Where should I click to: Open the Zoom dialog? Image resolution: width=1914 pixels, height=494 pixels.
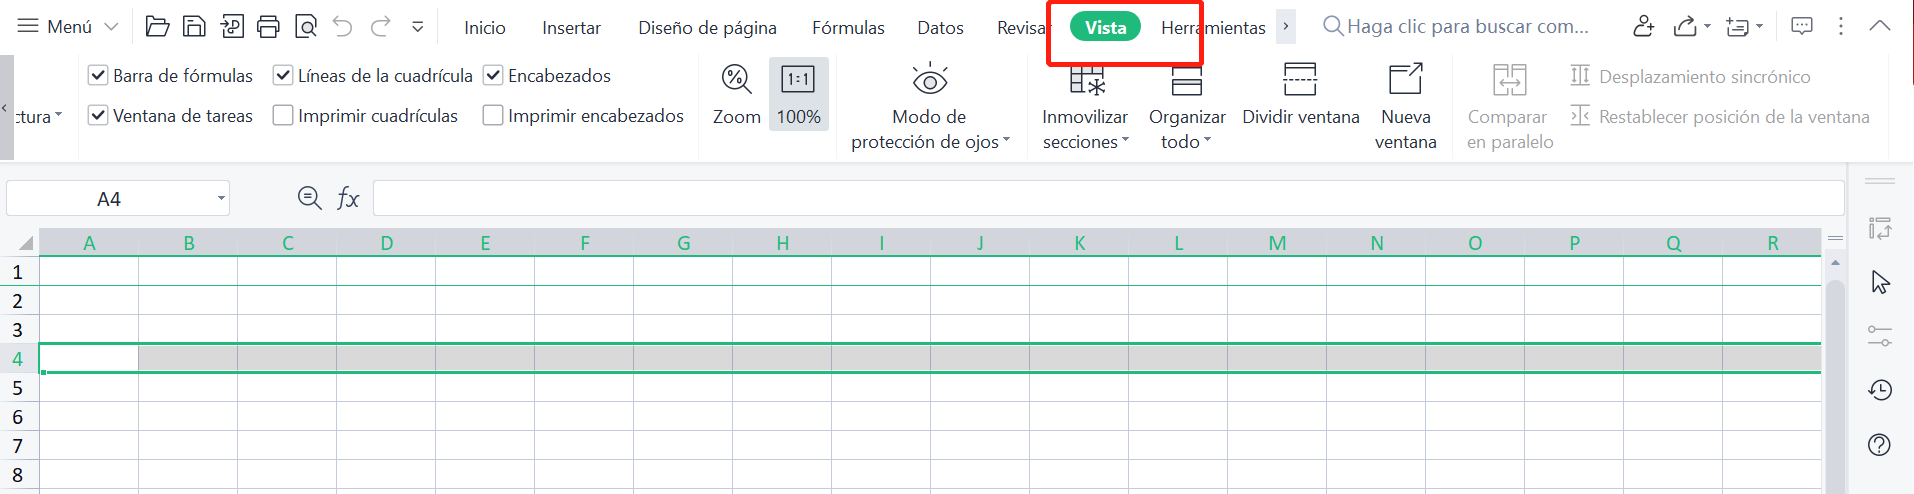736,96
